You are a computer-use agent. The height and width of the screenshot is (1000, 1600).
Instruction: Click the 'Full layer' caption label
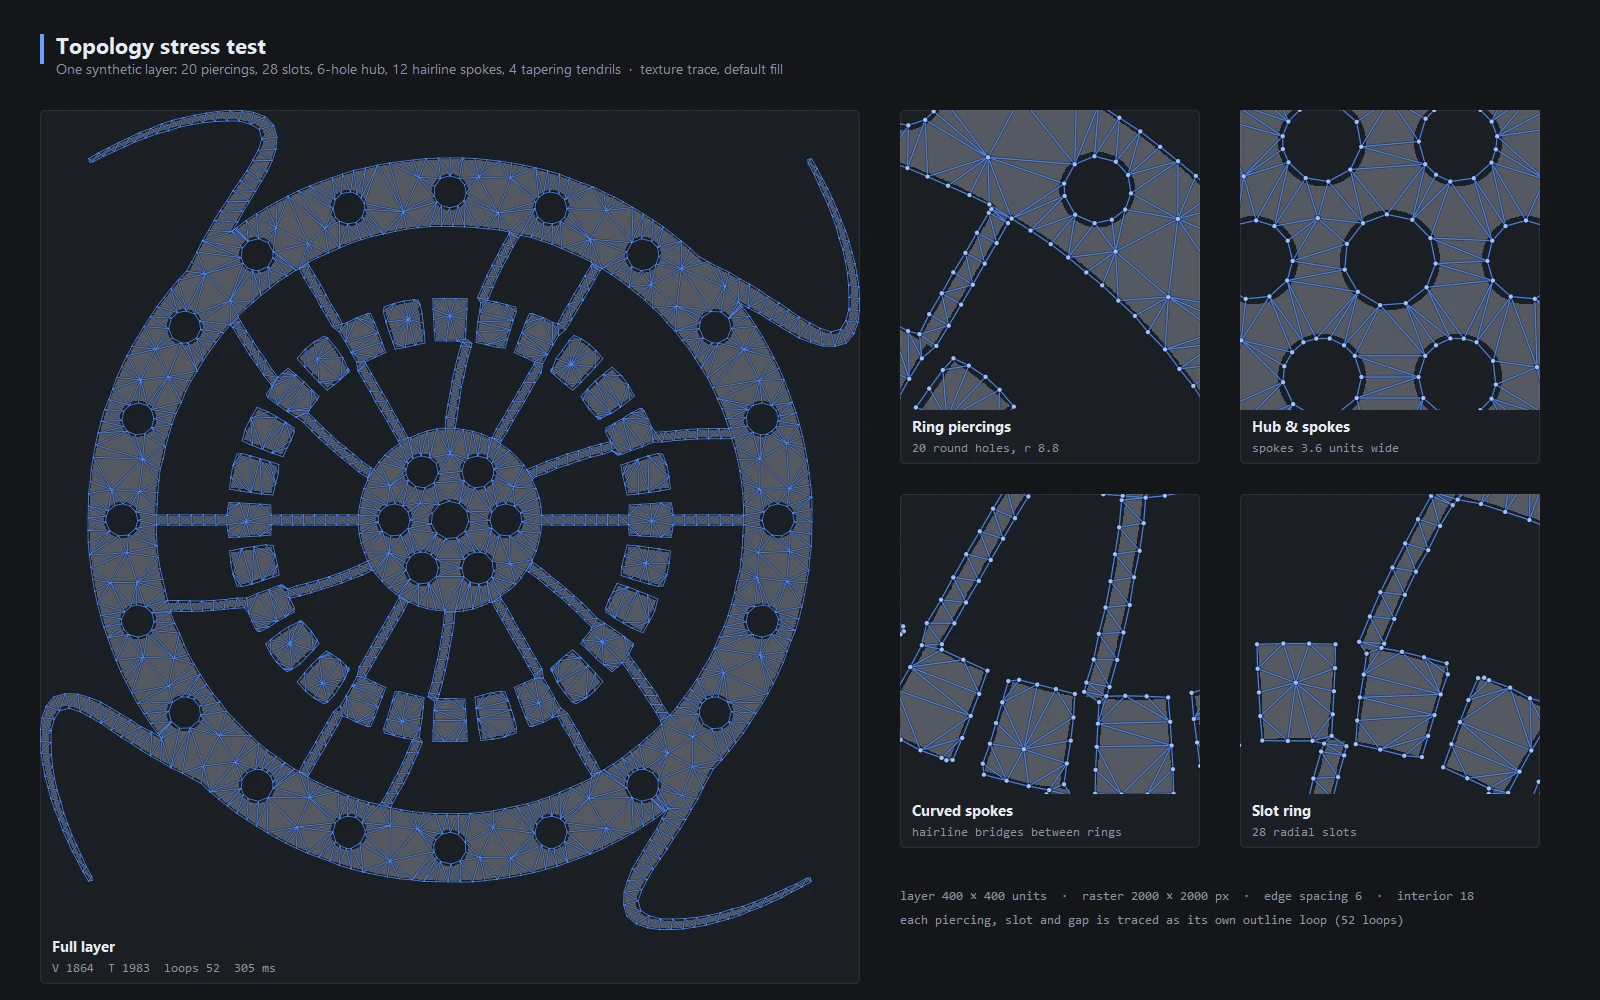tap(83, 946)
